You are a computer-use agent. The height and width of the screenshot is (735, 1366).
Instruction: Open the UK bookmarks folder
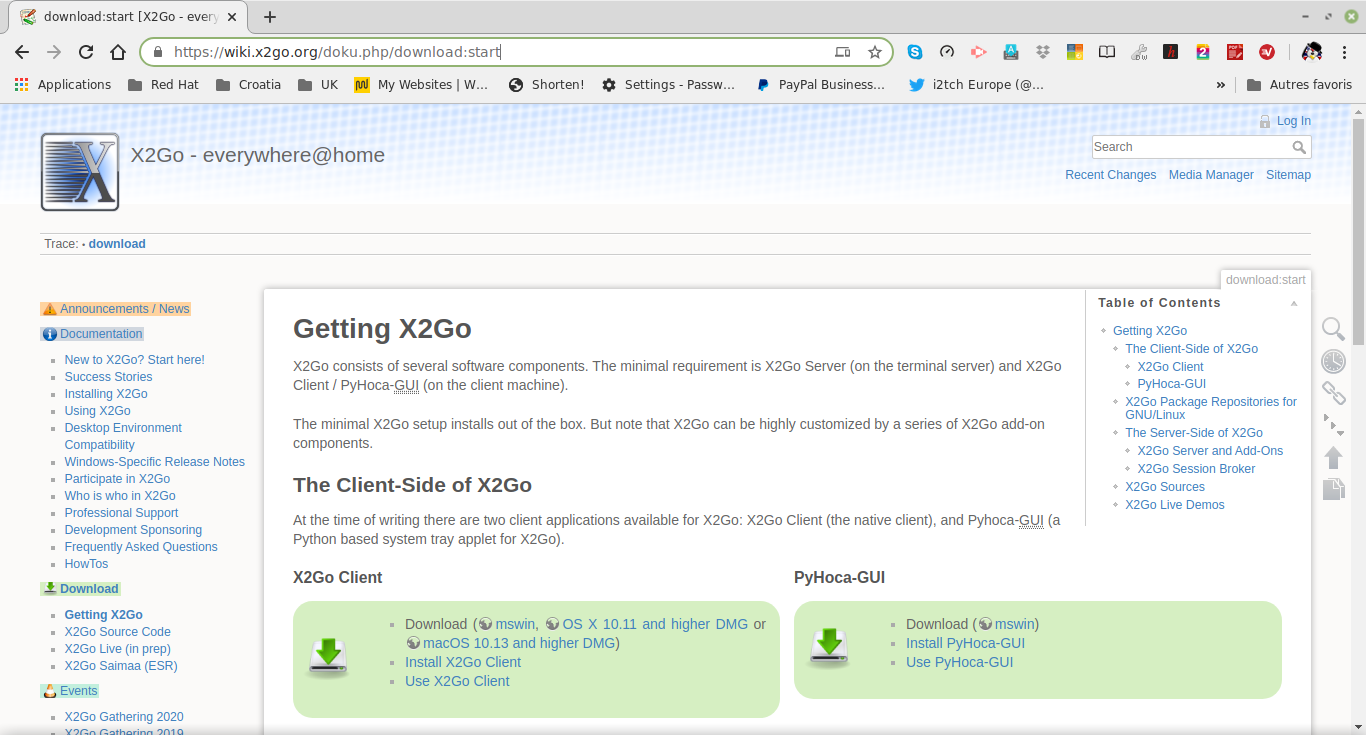click(x=318, y=85)
